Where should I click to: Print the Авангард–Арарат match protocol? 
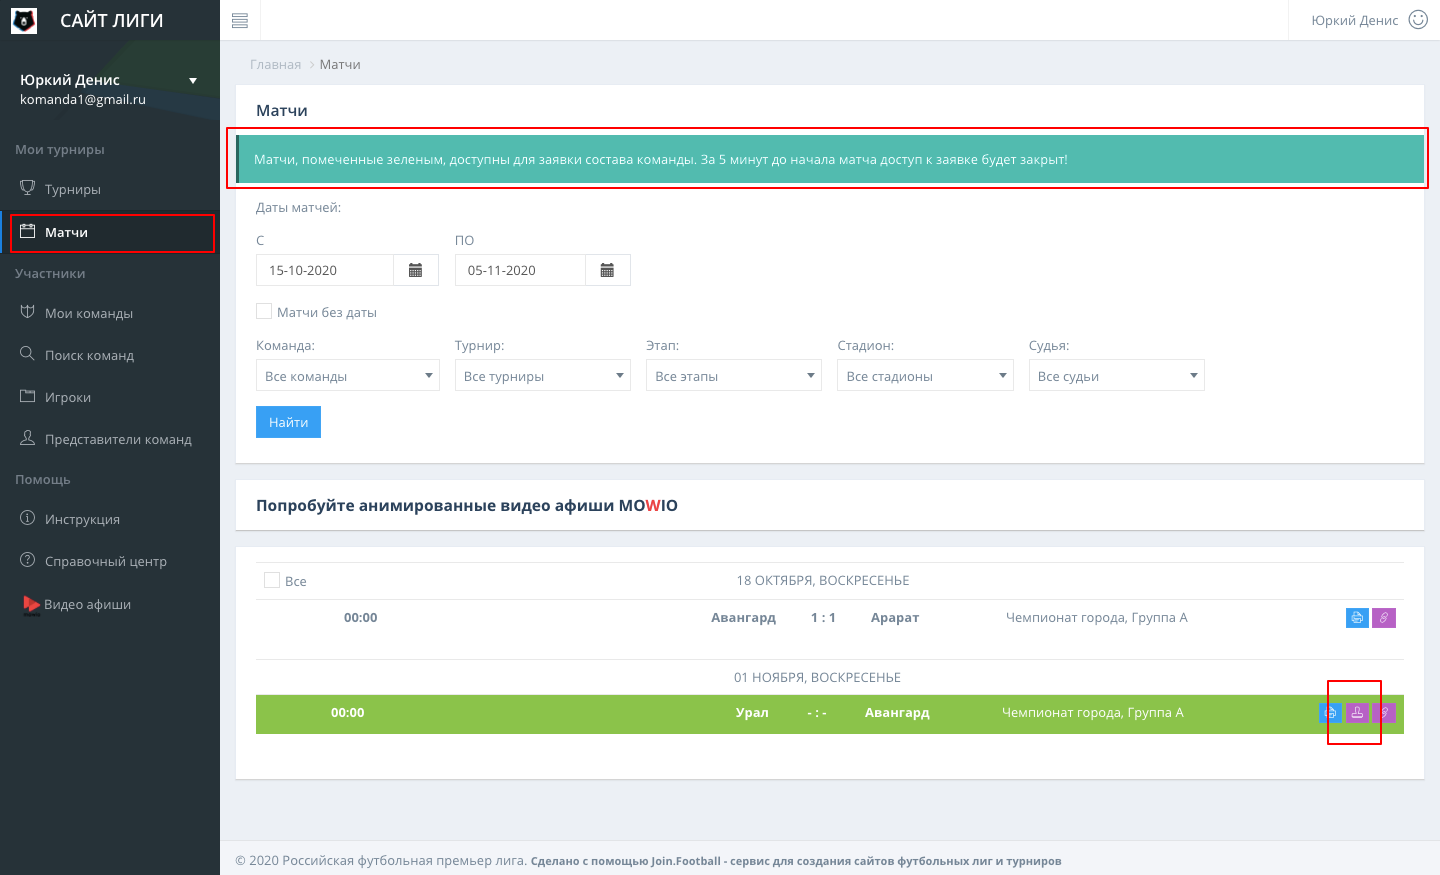tap(1357, 618)
